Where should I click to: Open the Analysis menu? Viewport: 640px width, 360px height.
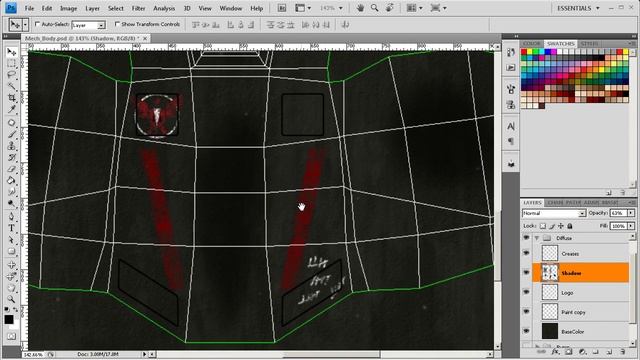coord(164,8)
